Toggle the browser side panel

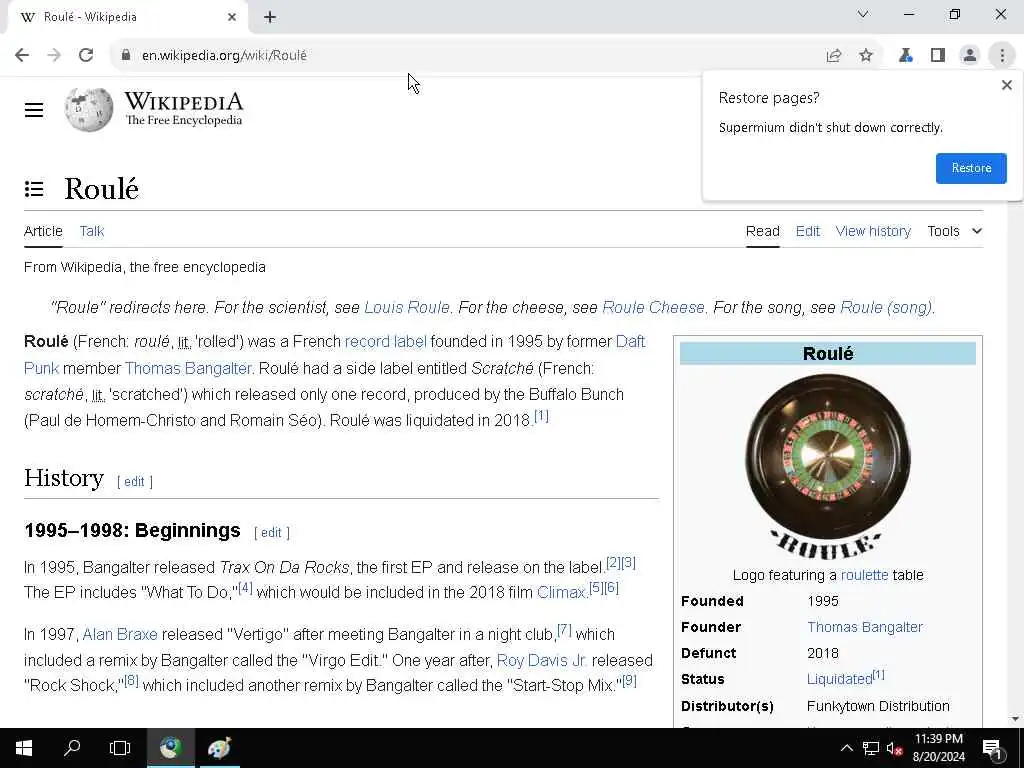tap(938, 56)
